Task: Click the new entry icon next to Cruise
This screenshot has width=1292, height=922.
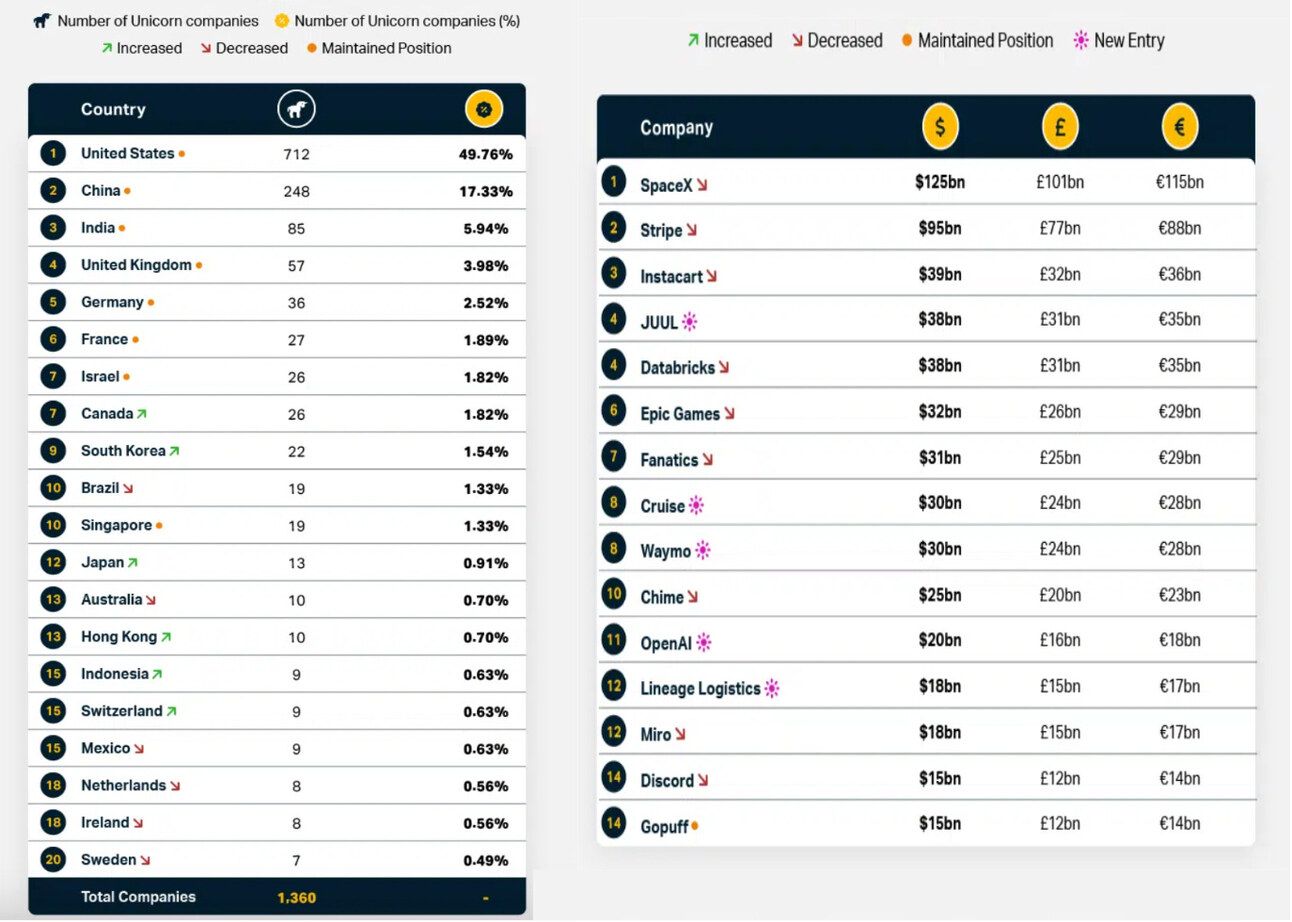Action: point(696,506)
